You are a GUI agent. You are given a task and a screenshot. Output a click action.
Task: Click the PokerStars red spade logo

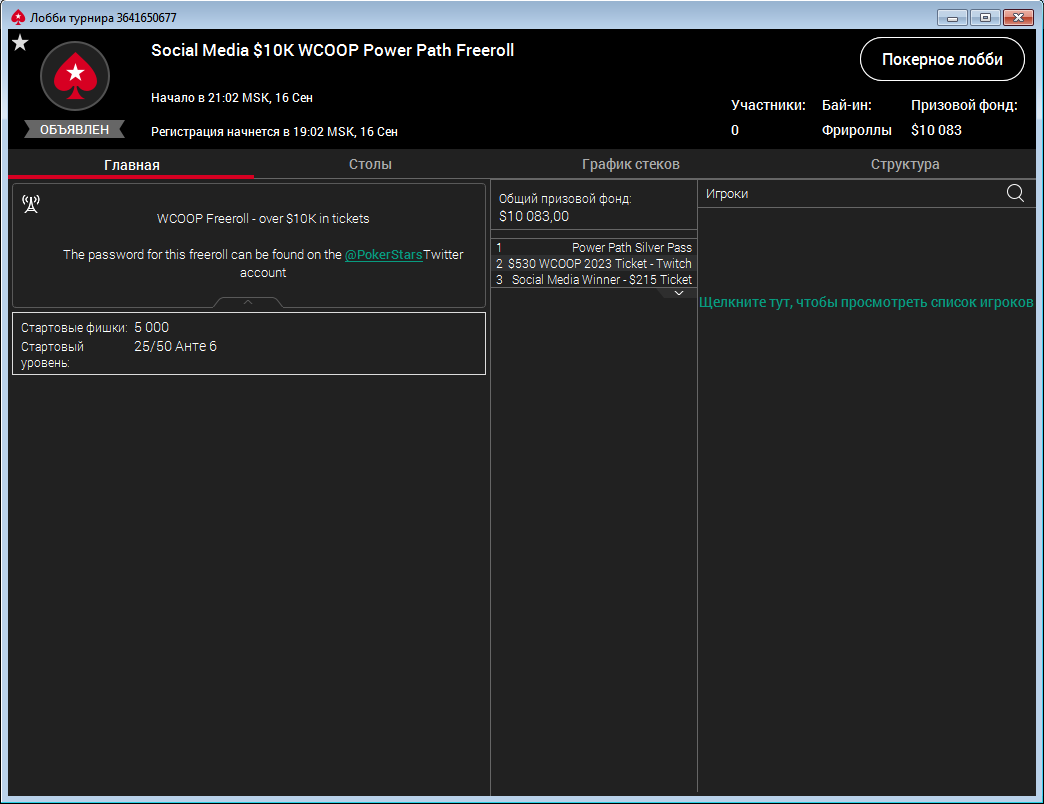(x=75, y=76)
